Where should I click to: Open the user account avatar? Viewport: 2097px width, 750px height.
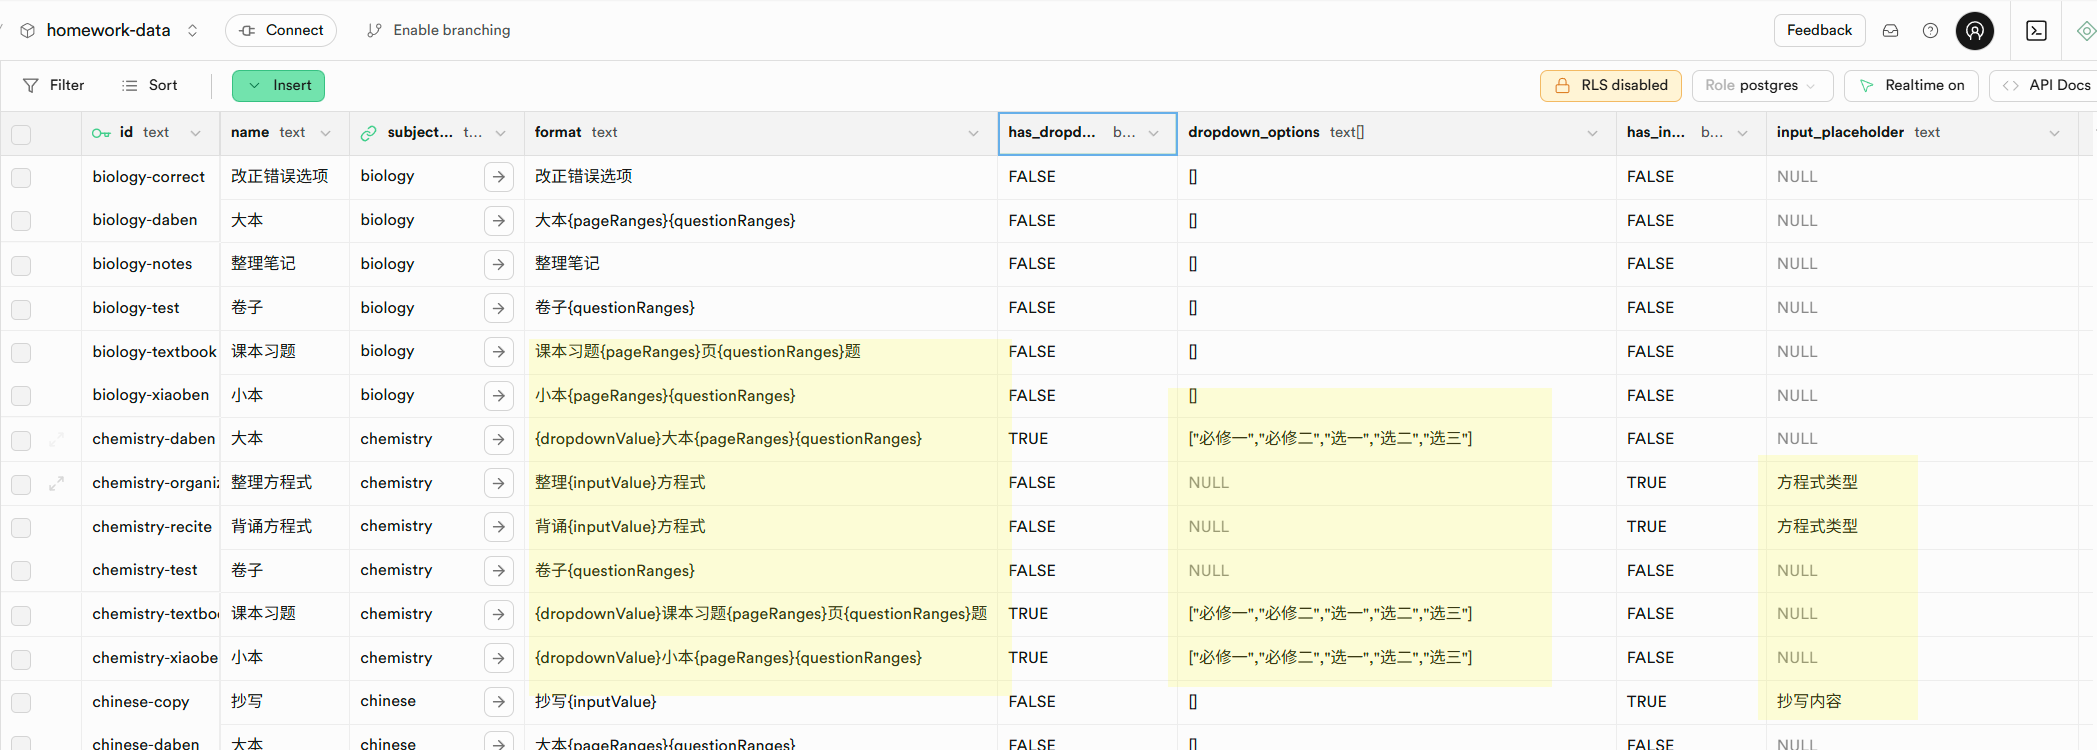1974,31
